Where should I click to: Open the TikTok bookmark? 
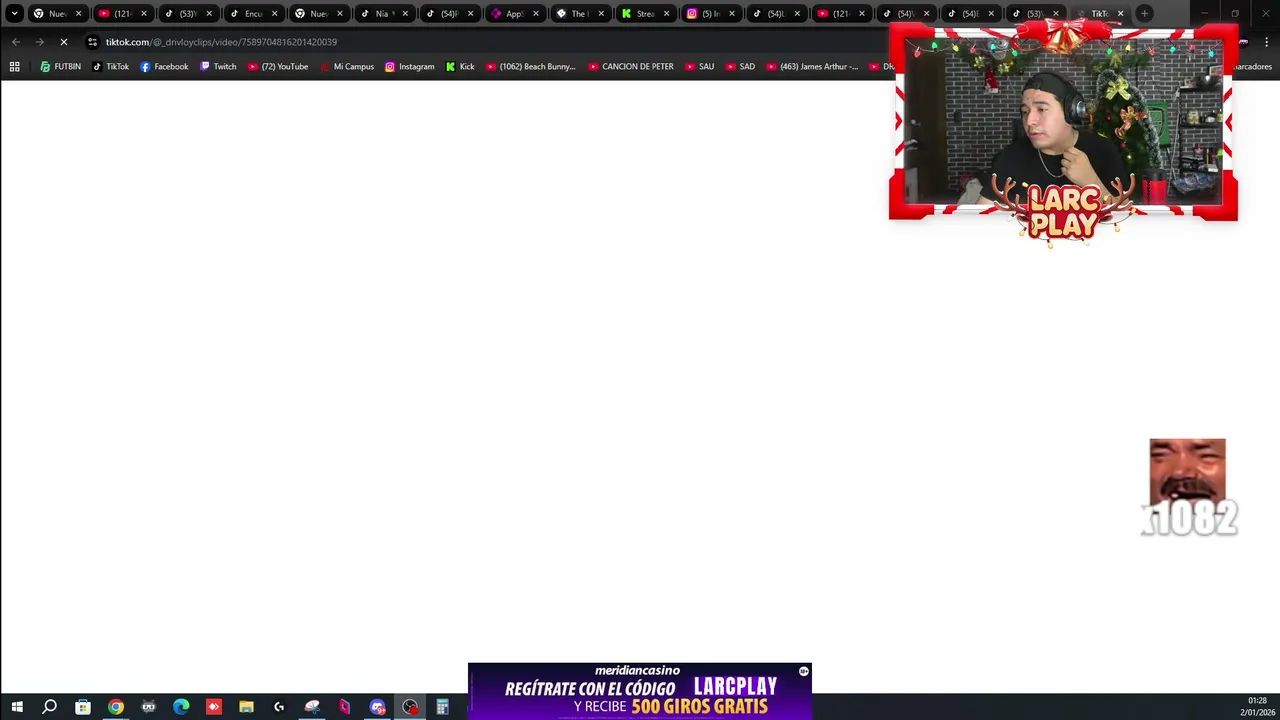(x=110, y=67)
